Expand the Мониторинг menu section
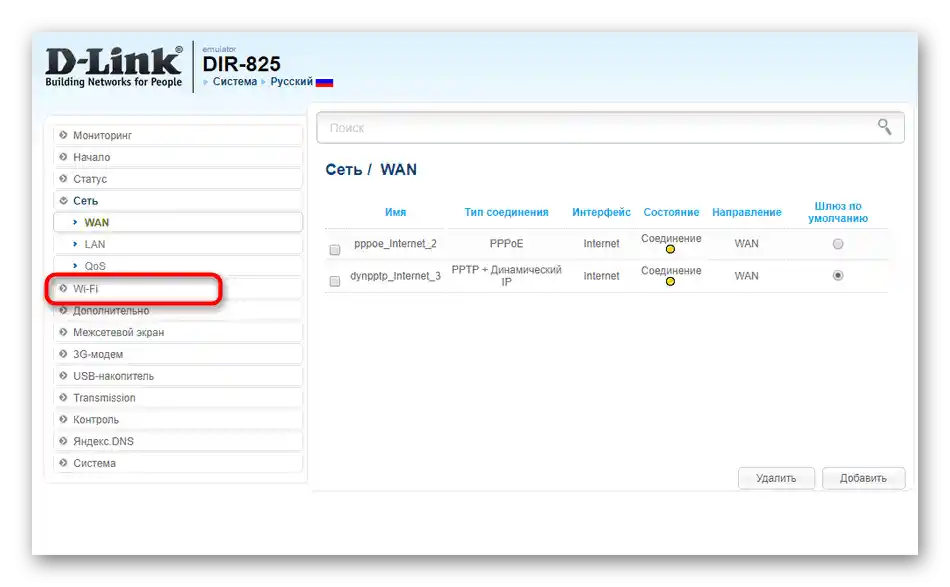This screenshot has width=950, height=587. [x=178, y=135]
